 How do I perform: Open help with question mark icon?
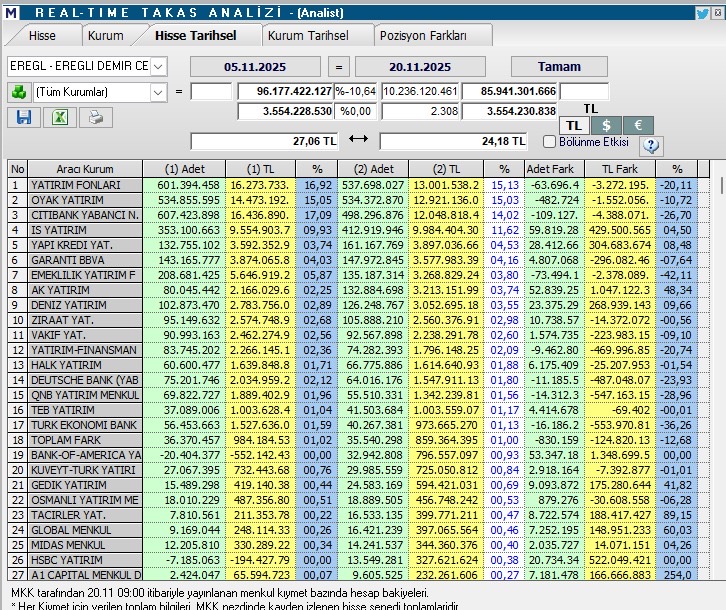(x=650, y=145)
